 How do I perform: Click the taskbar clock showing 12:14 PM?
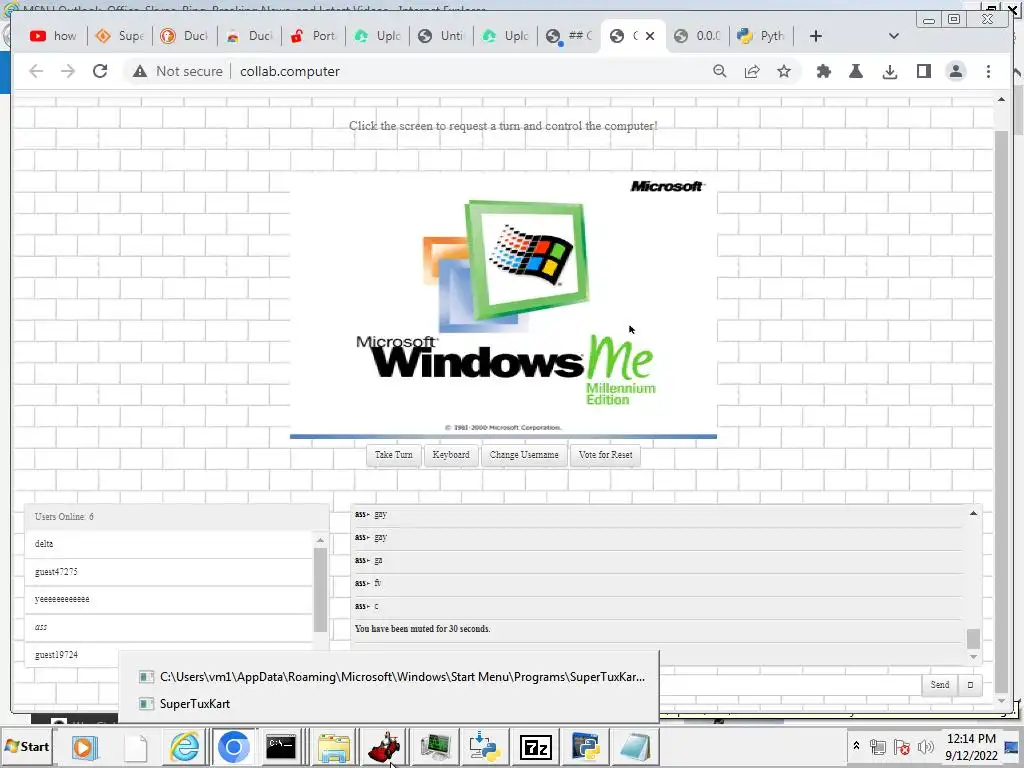pos(971,746)
